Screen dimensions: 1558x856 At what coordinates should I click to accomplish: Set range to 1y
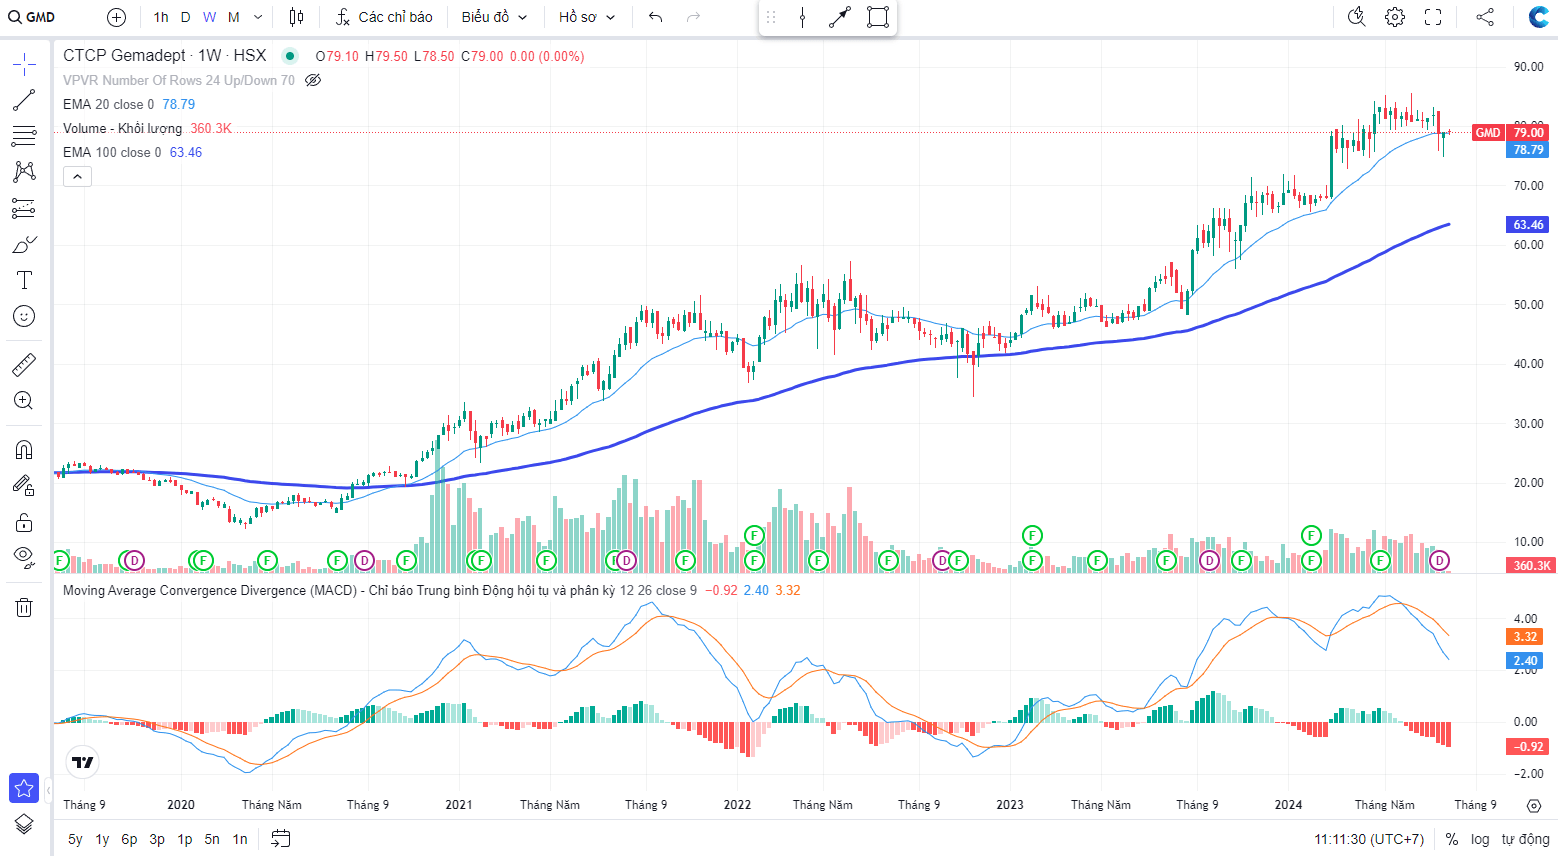point(102,839)
